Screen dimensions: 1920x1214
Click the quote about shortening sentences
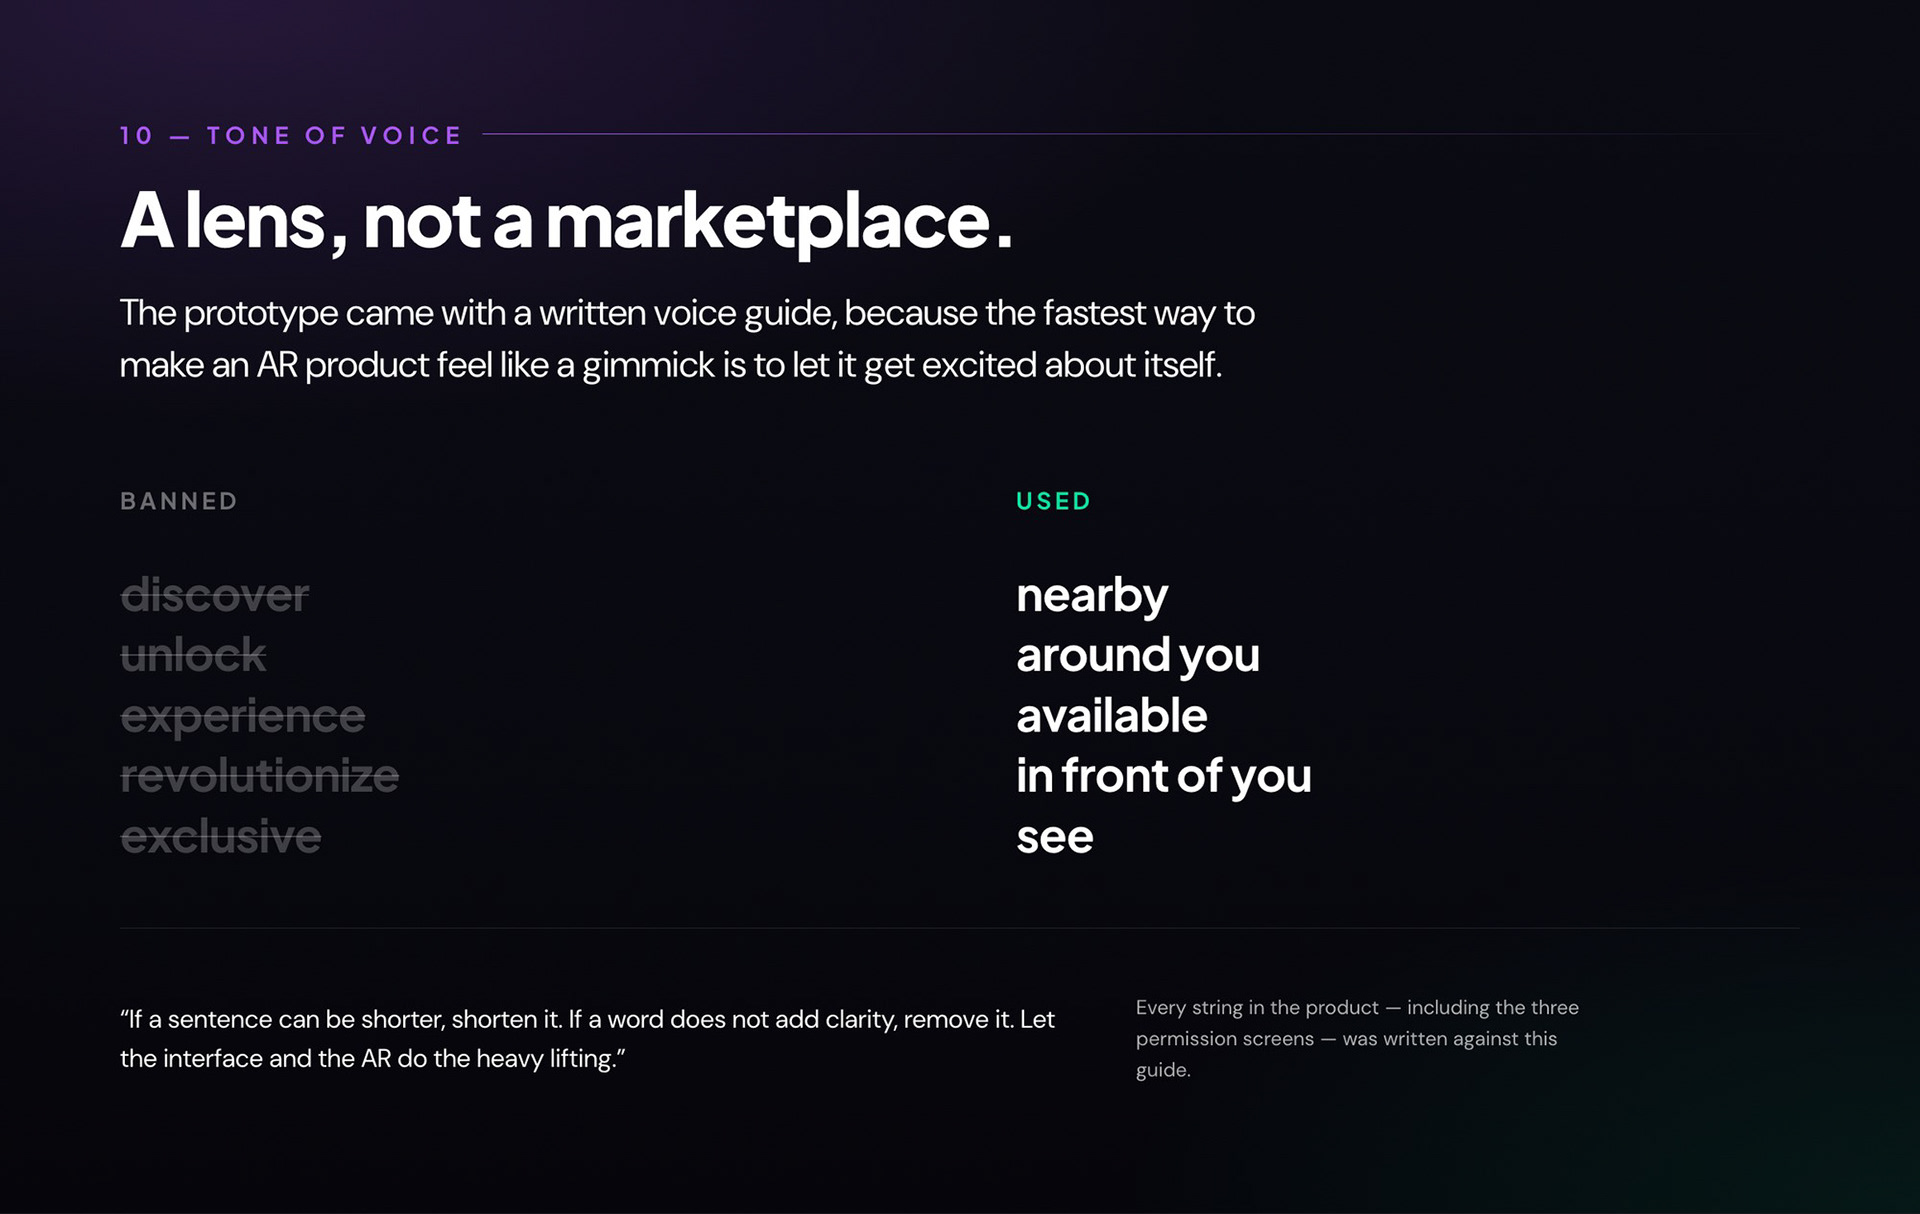click(588, 1039)
